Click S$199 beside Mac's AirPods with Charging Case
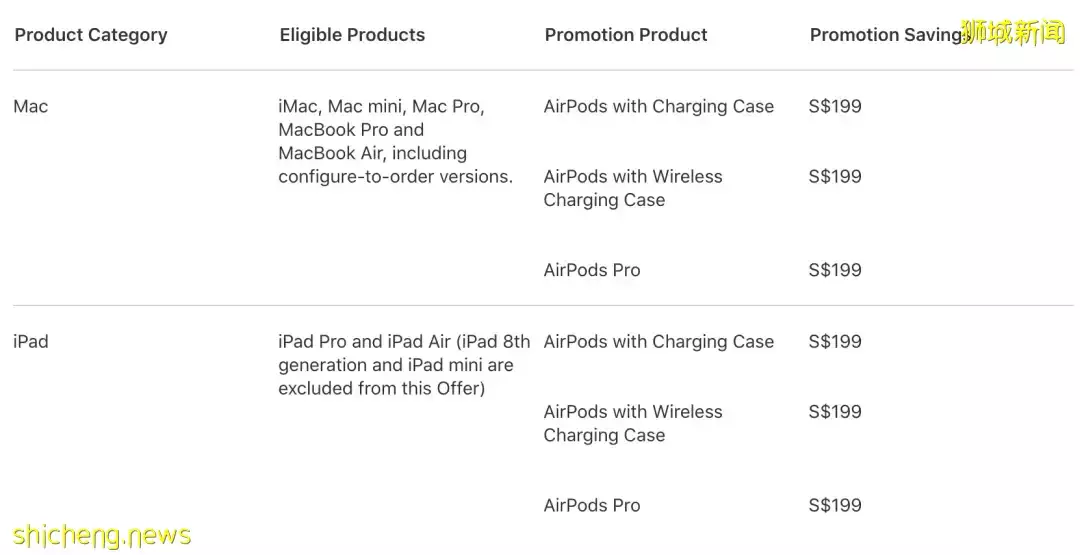The width and height of the screenshot is (1080, 555). [x=834, y=107]
